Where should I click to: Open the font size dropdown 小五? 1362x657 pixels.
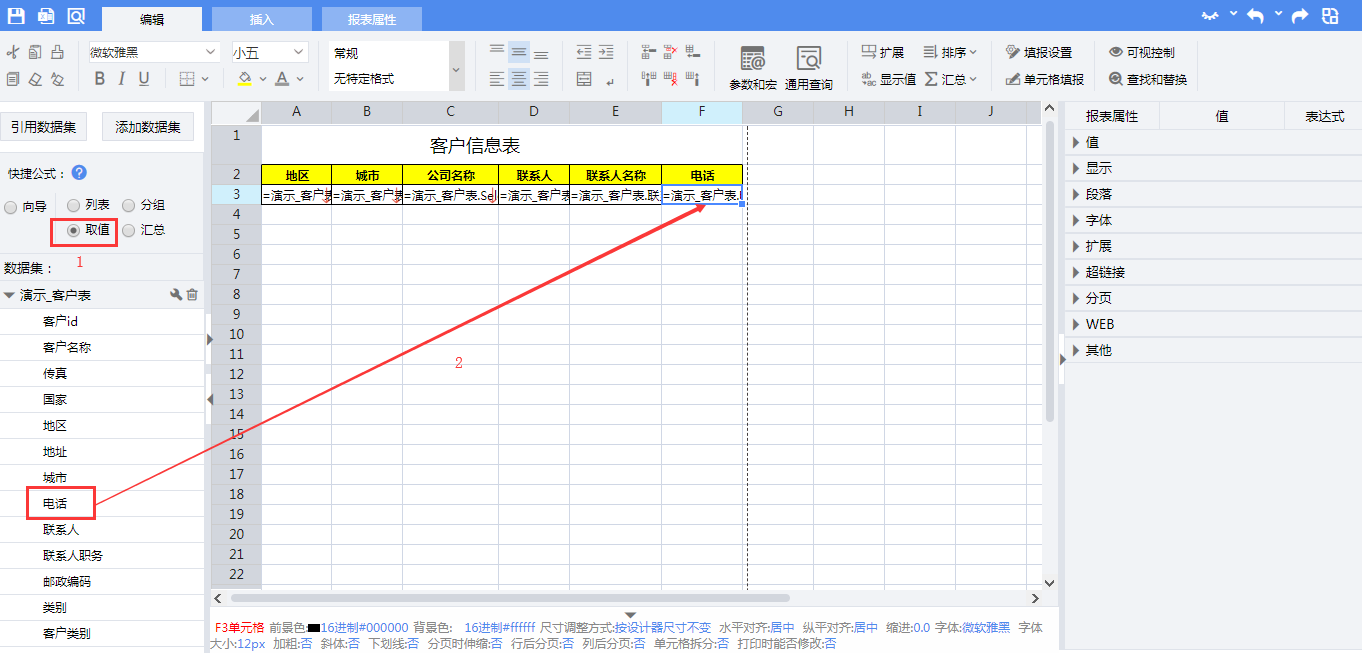[x=270, y=52]
